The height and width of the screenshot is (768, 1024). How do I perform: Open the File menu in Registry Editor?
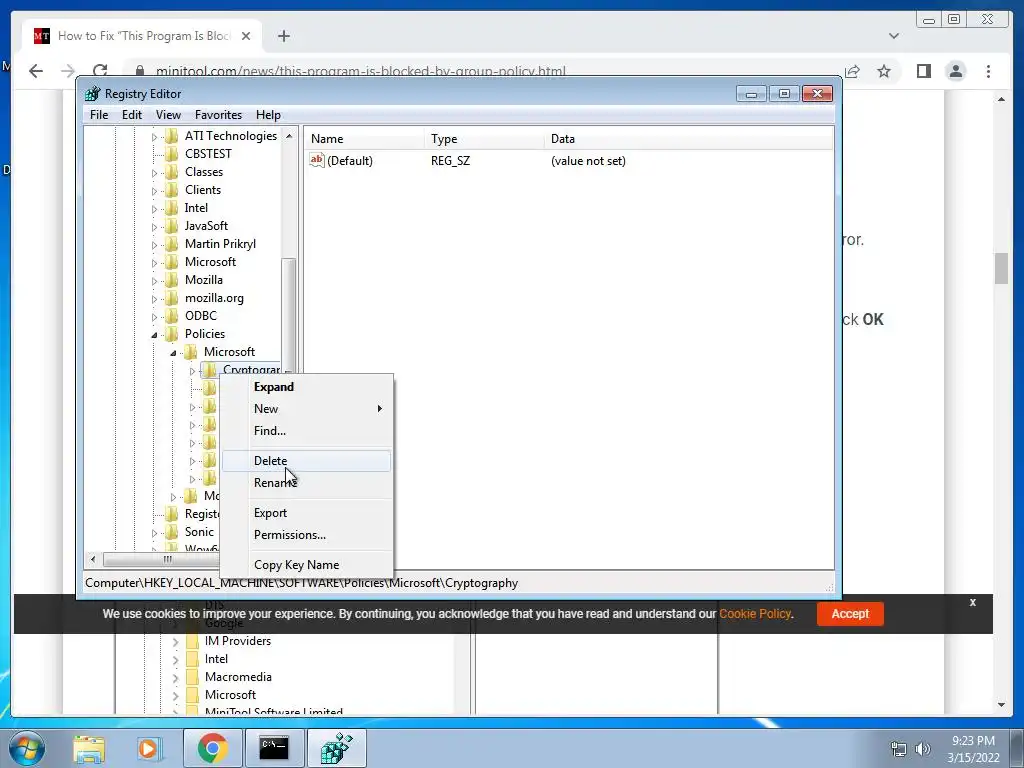point(99,115)
